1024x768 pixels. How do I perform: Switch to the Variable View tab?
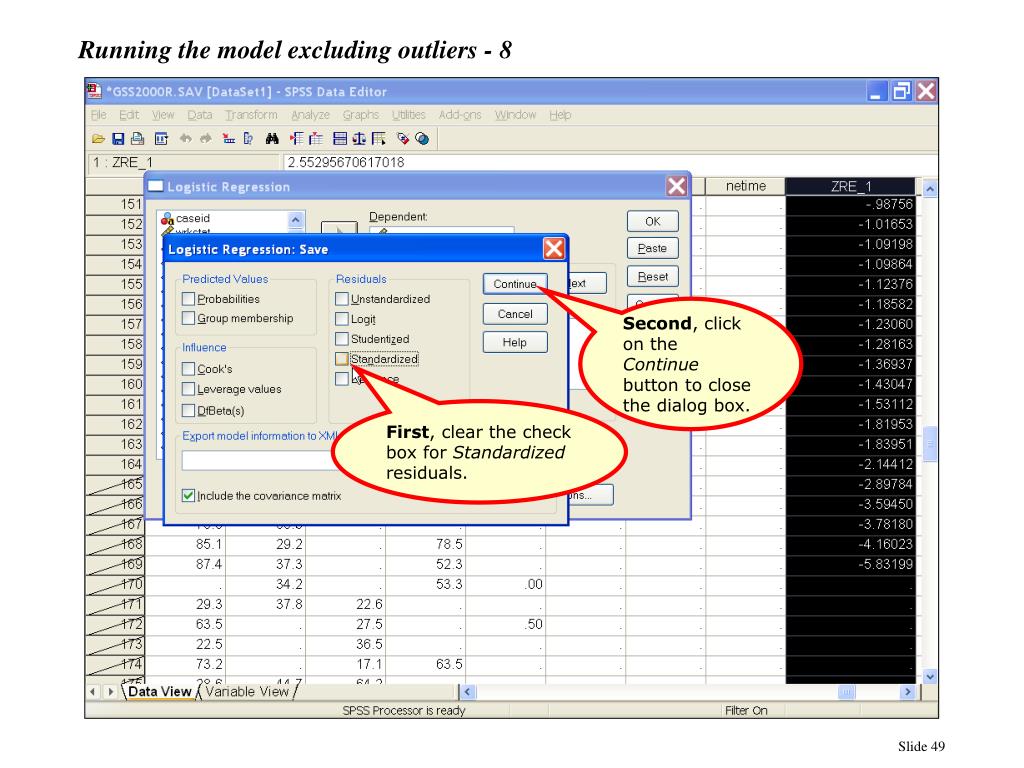(x=247, y=692)
